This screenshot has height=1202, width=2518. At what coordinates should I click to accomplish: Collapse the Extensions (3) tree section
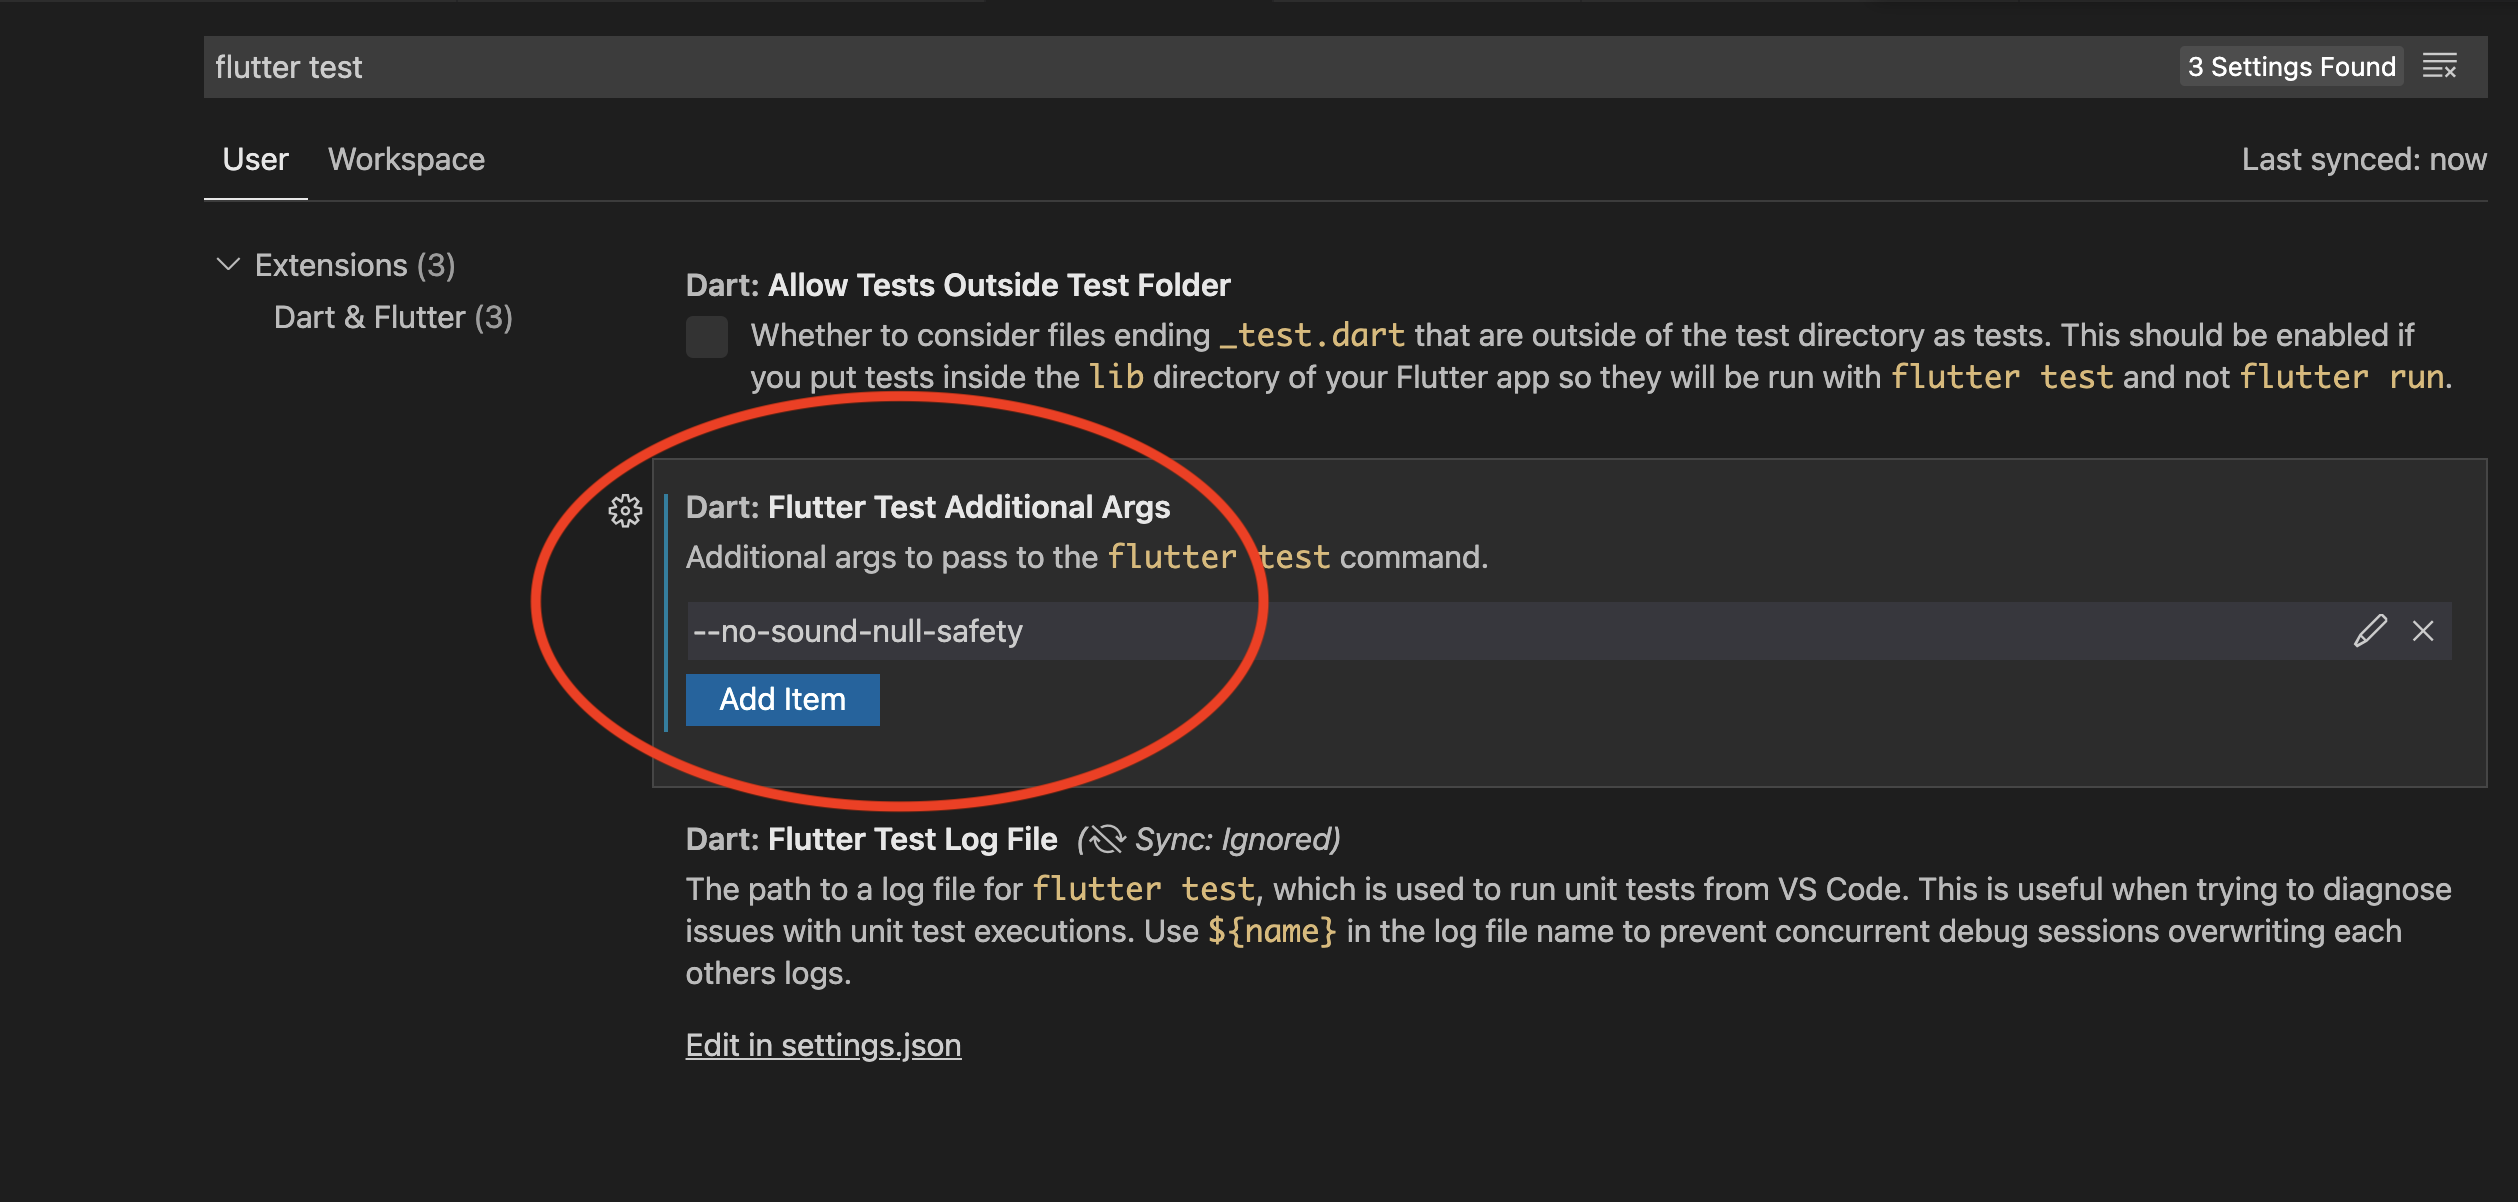228,265
